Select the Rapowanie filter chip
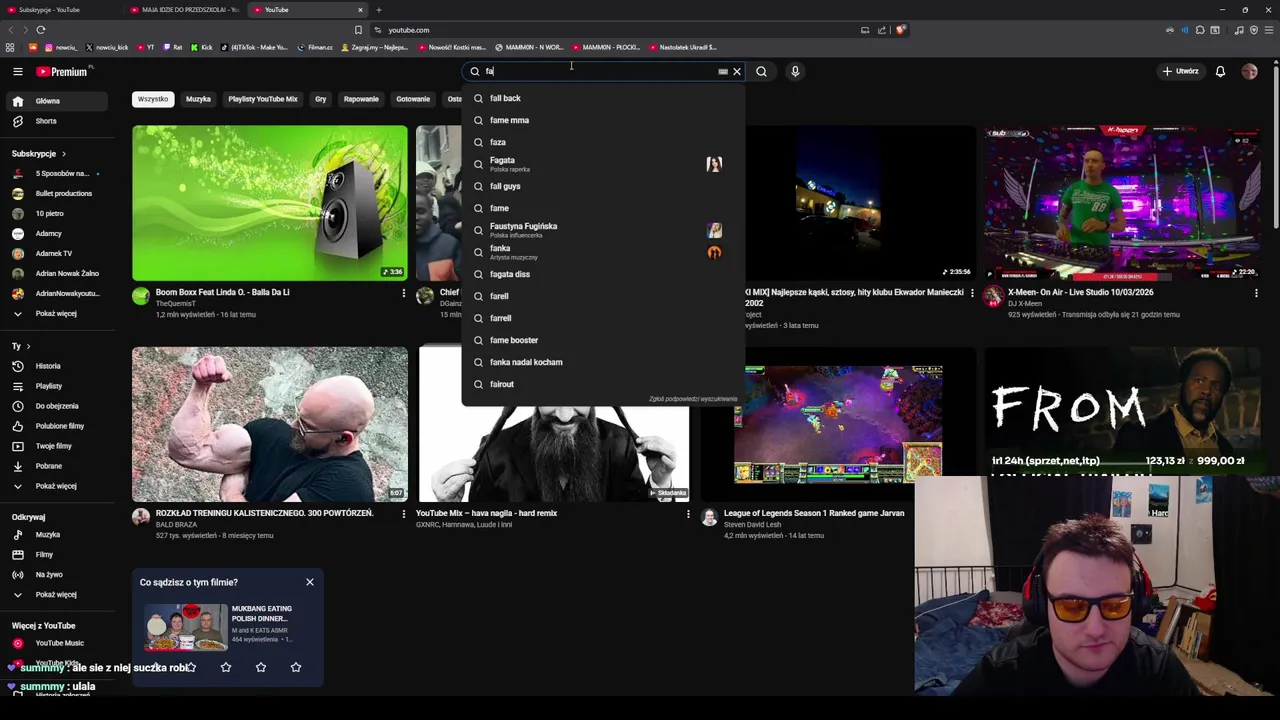The width and height of the screenshot is (1280, 720). point(361,99)
